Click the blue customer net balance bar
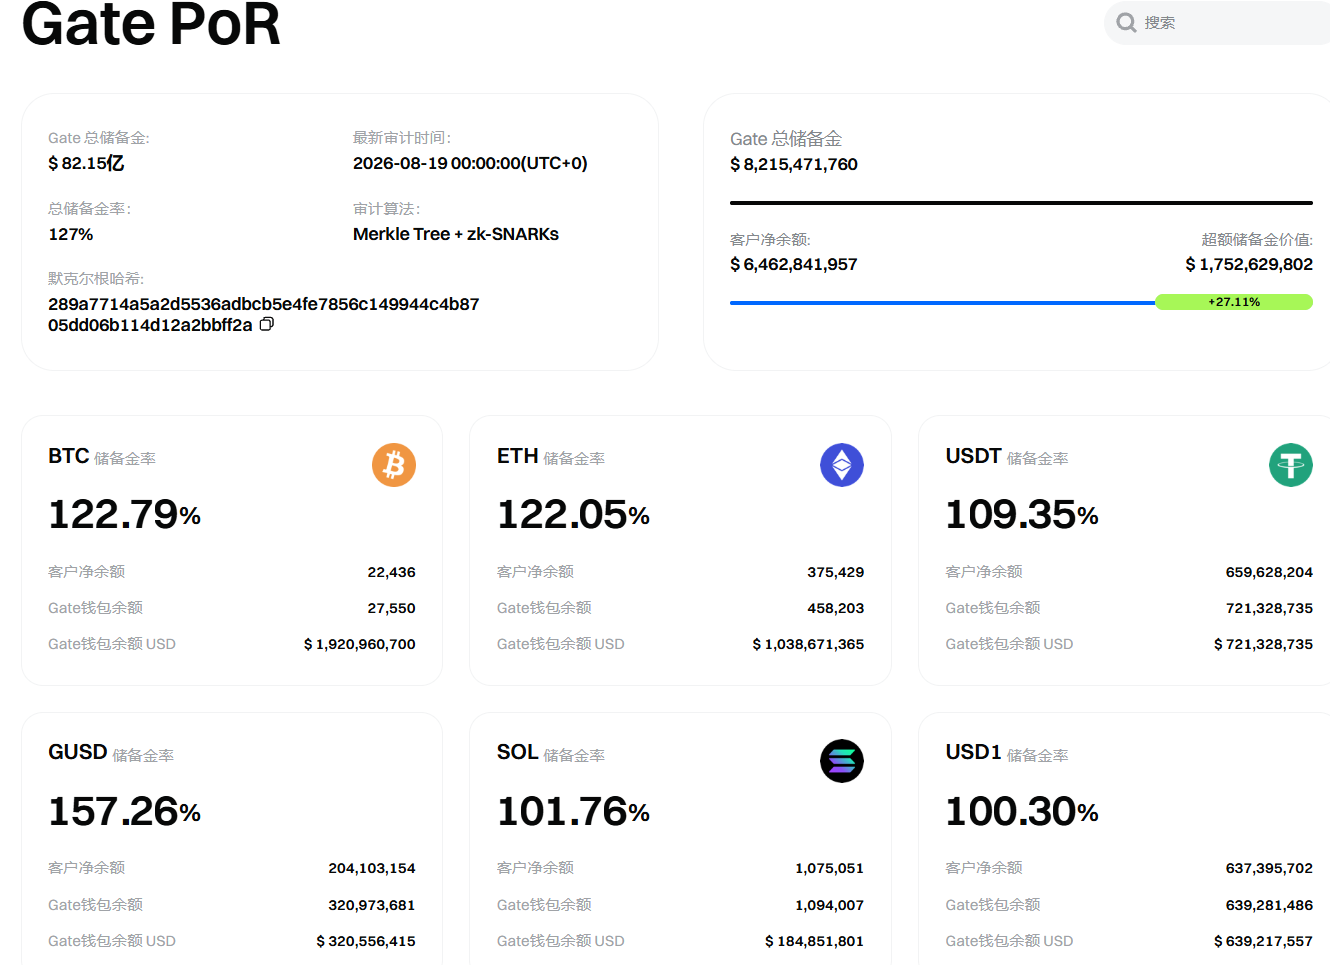 point(942,302)
